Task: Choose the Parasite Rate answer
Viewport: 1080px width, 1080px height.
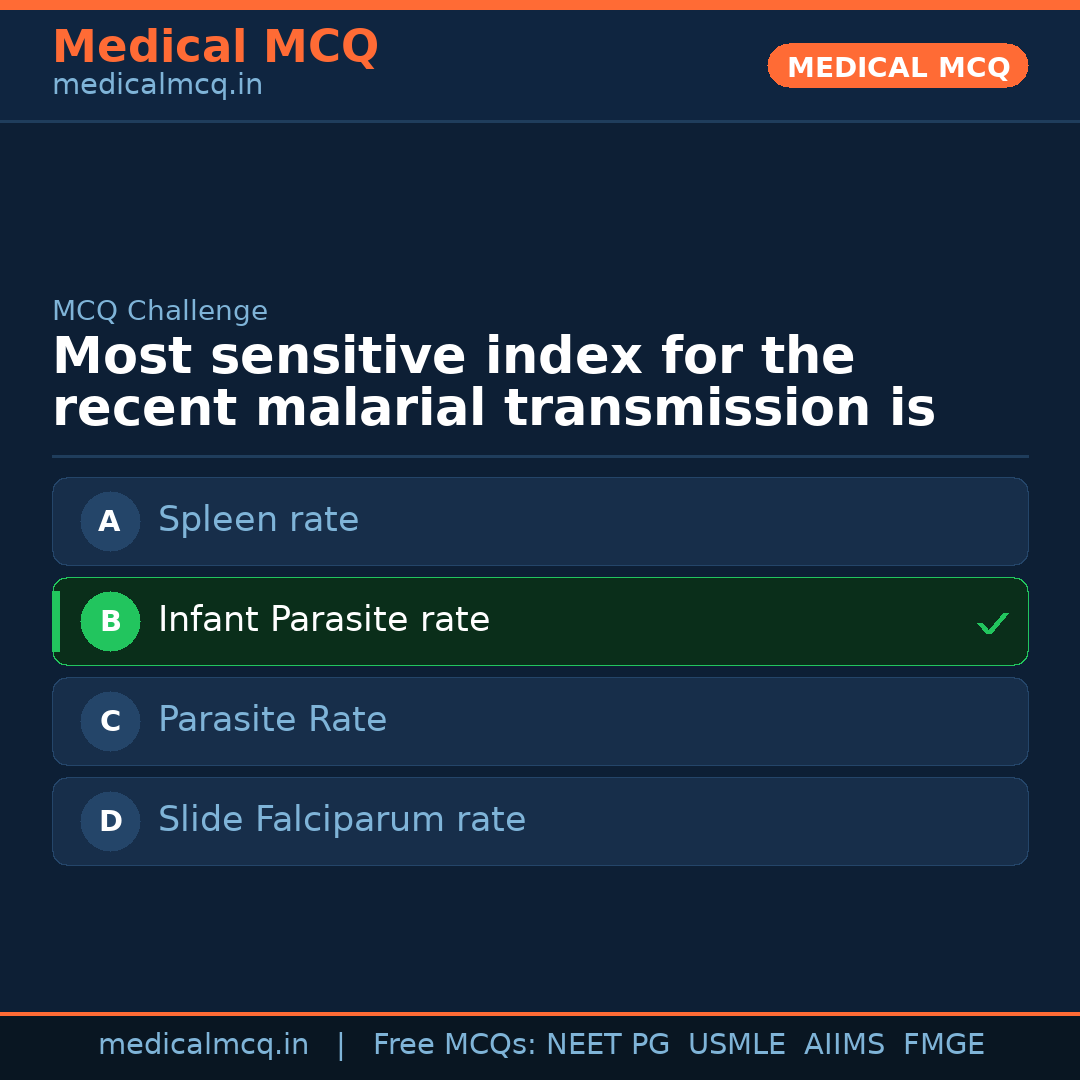Action: pyautogui.click(x=272, y=720)
